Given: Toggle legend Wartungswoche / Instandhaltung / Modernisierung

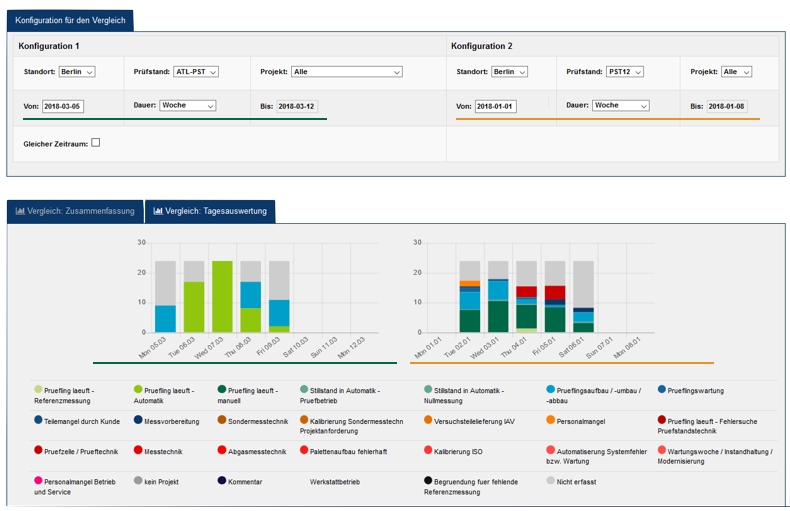Looking at the screenshot, I should (715, 456).
